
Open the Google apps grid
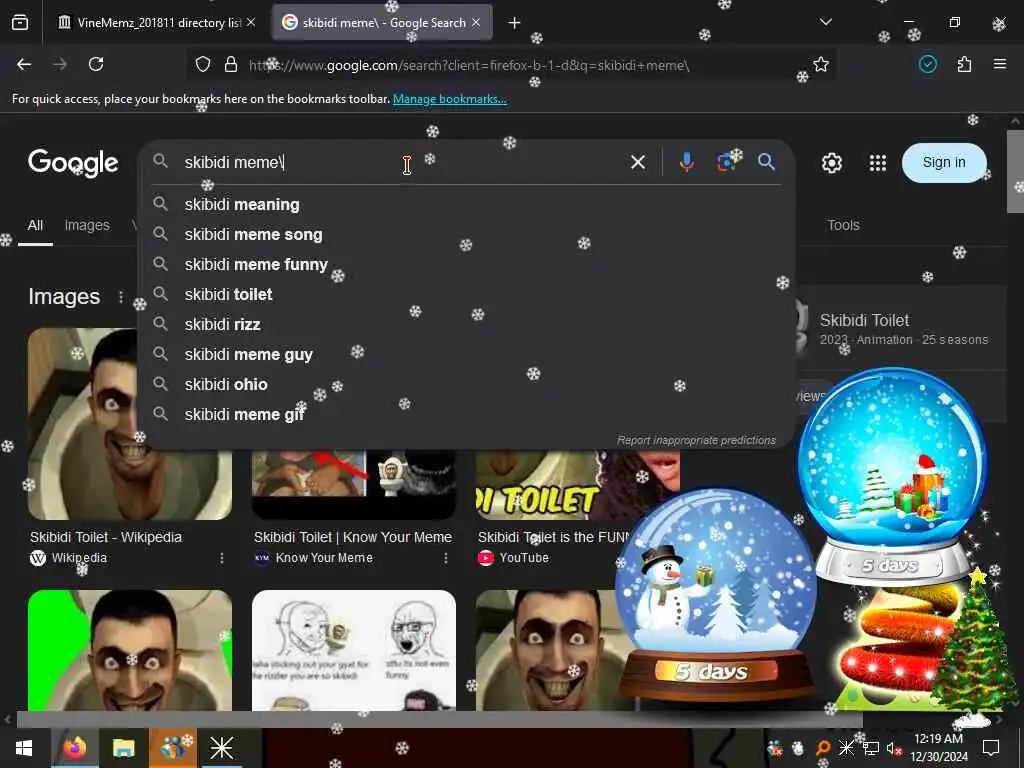pos(878,163)
